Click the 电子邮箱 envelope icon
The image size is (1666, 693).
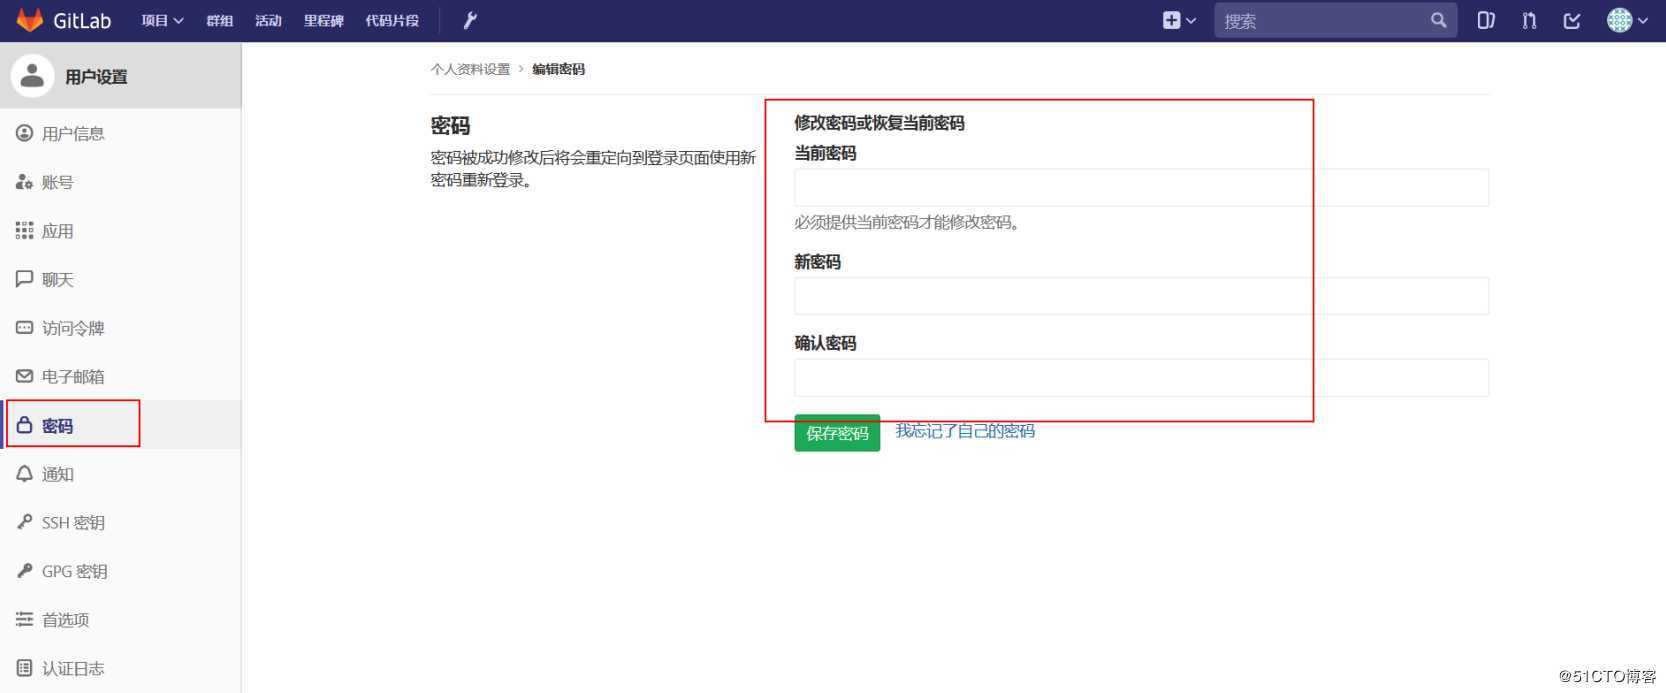[x=24, y=376]
